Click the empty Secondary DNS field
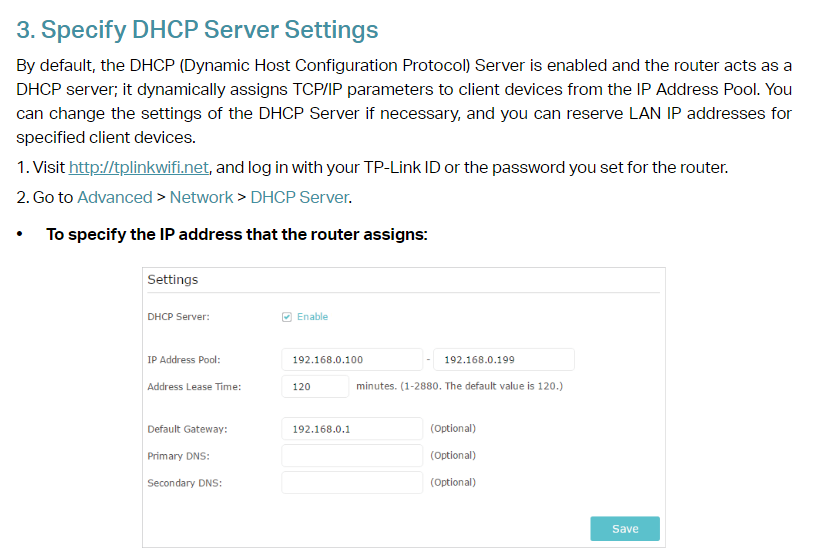Viewport: 822px width, 552px height. (352, 482)
